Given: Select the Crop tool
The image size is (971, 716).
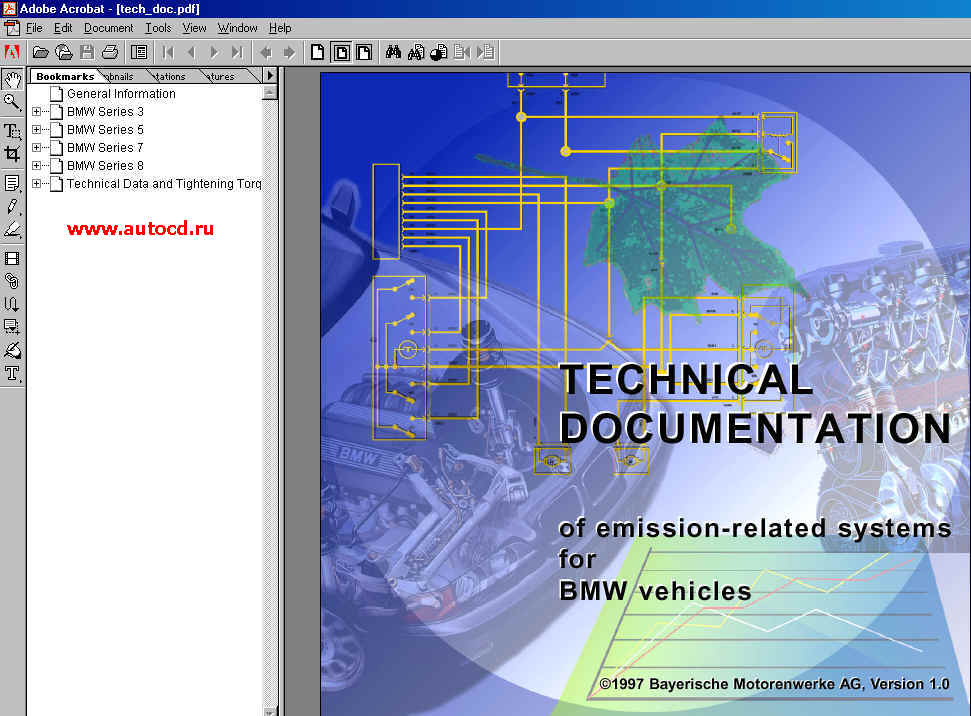Looking at the screenshot, I should click(12, 154).
